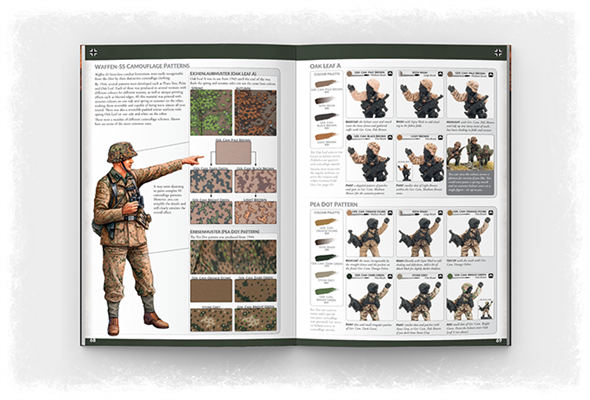
Task: Click the Balkenkreuz emblem on the left page header
Action: [93, 52]
